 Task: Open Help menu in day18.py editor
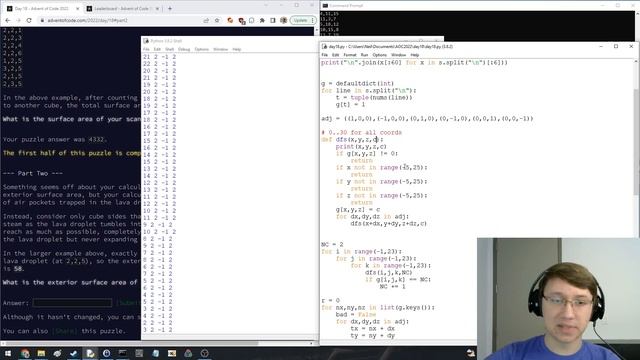(x=415, y=55)
